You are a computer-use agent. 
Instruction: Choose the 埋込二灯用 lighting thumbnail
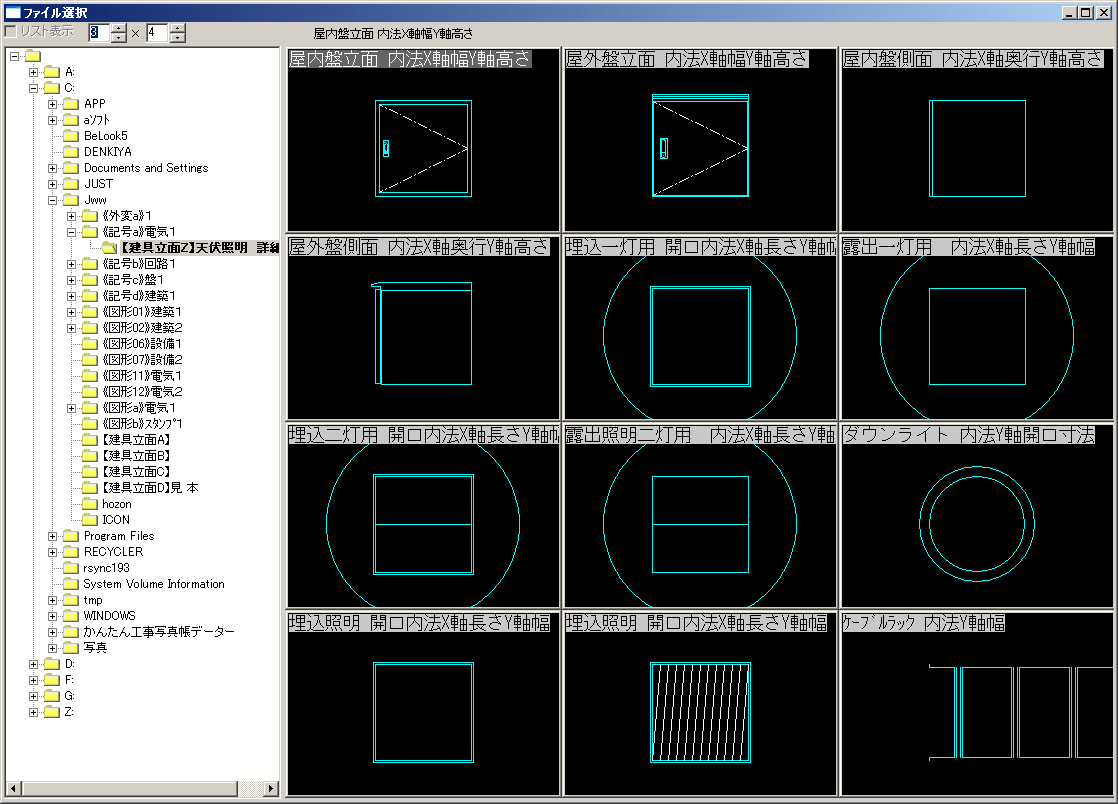[x=423, y=516]
